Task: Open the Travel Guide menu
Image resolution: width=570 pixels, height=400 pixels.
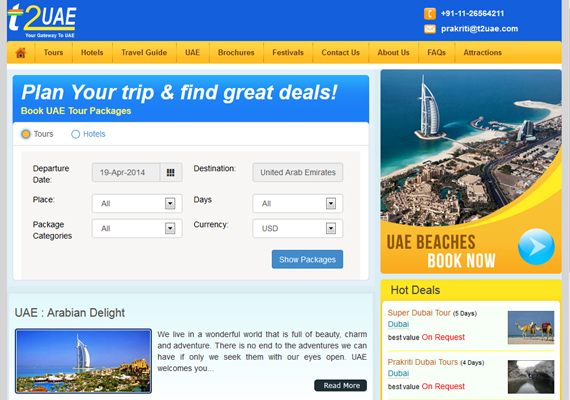Action: pos(144,53)
